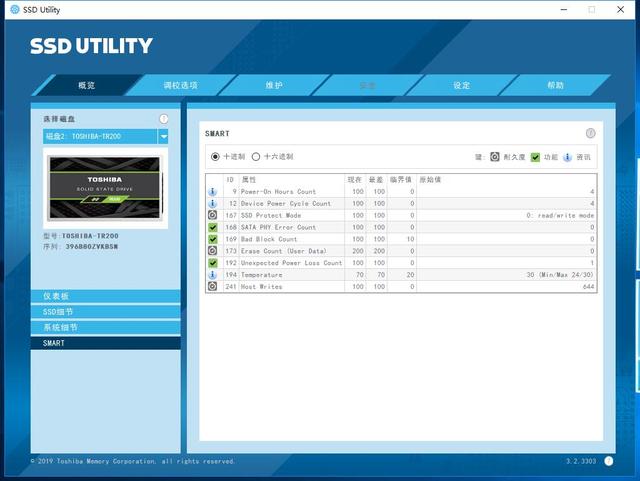Click green check of SATA PHY Error Count

pyautogui.click(x=213, y=227)
